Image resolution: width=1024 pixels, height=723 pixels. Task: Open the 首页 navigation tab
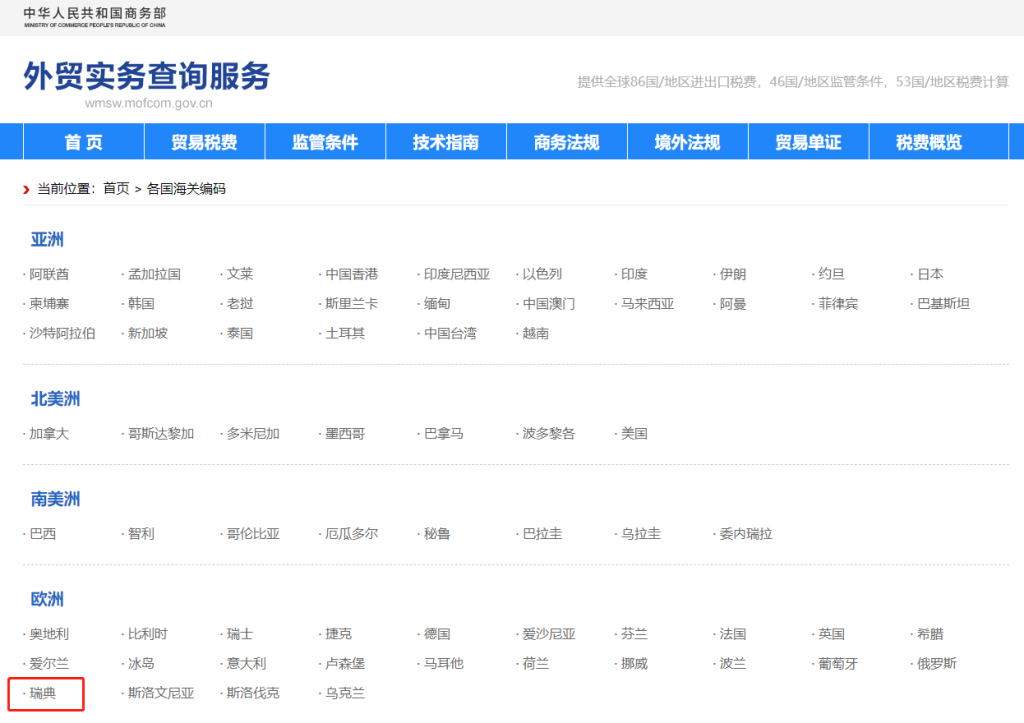tap(84, 142)
